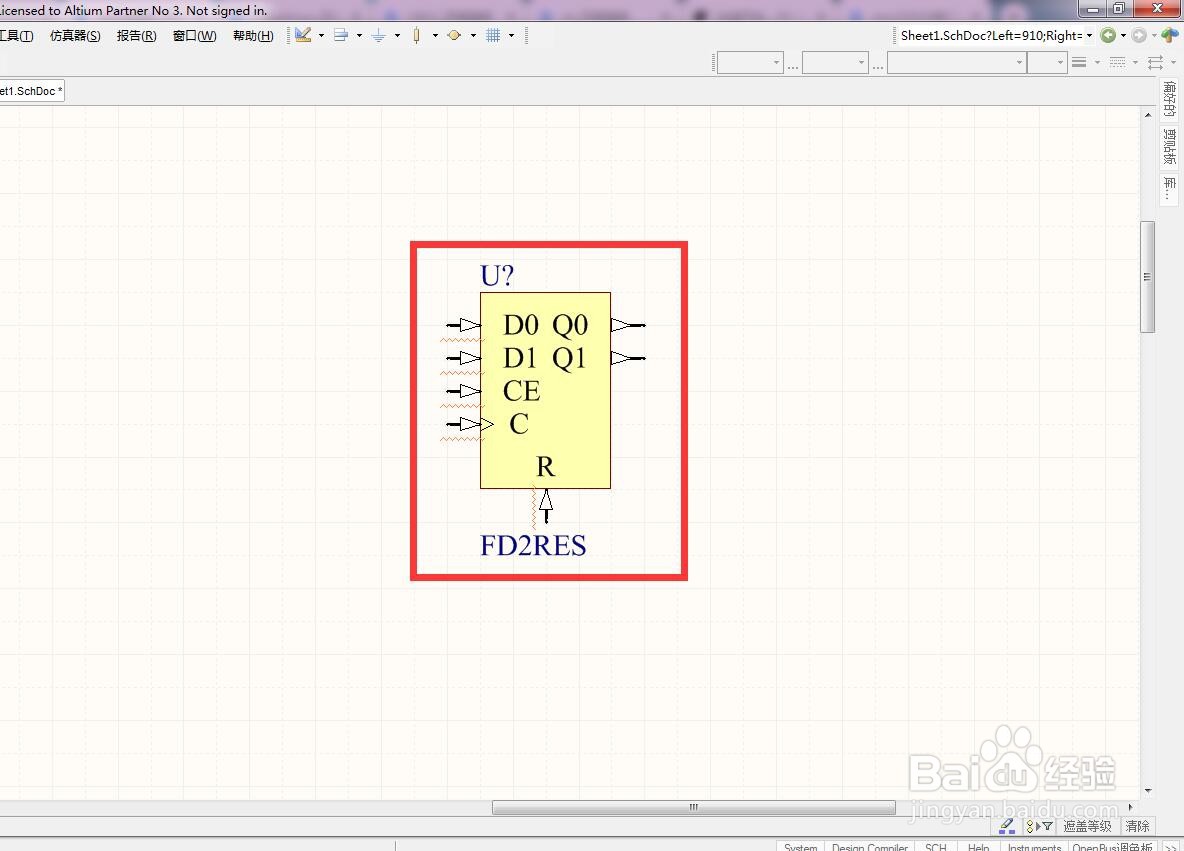Select the line weight icon
1184x851 pixels.
pos(1080,63)
